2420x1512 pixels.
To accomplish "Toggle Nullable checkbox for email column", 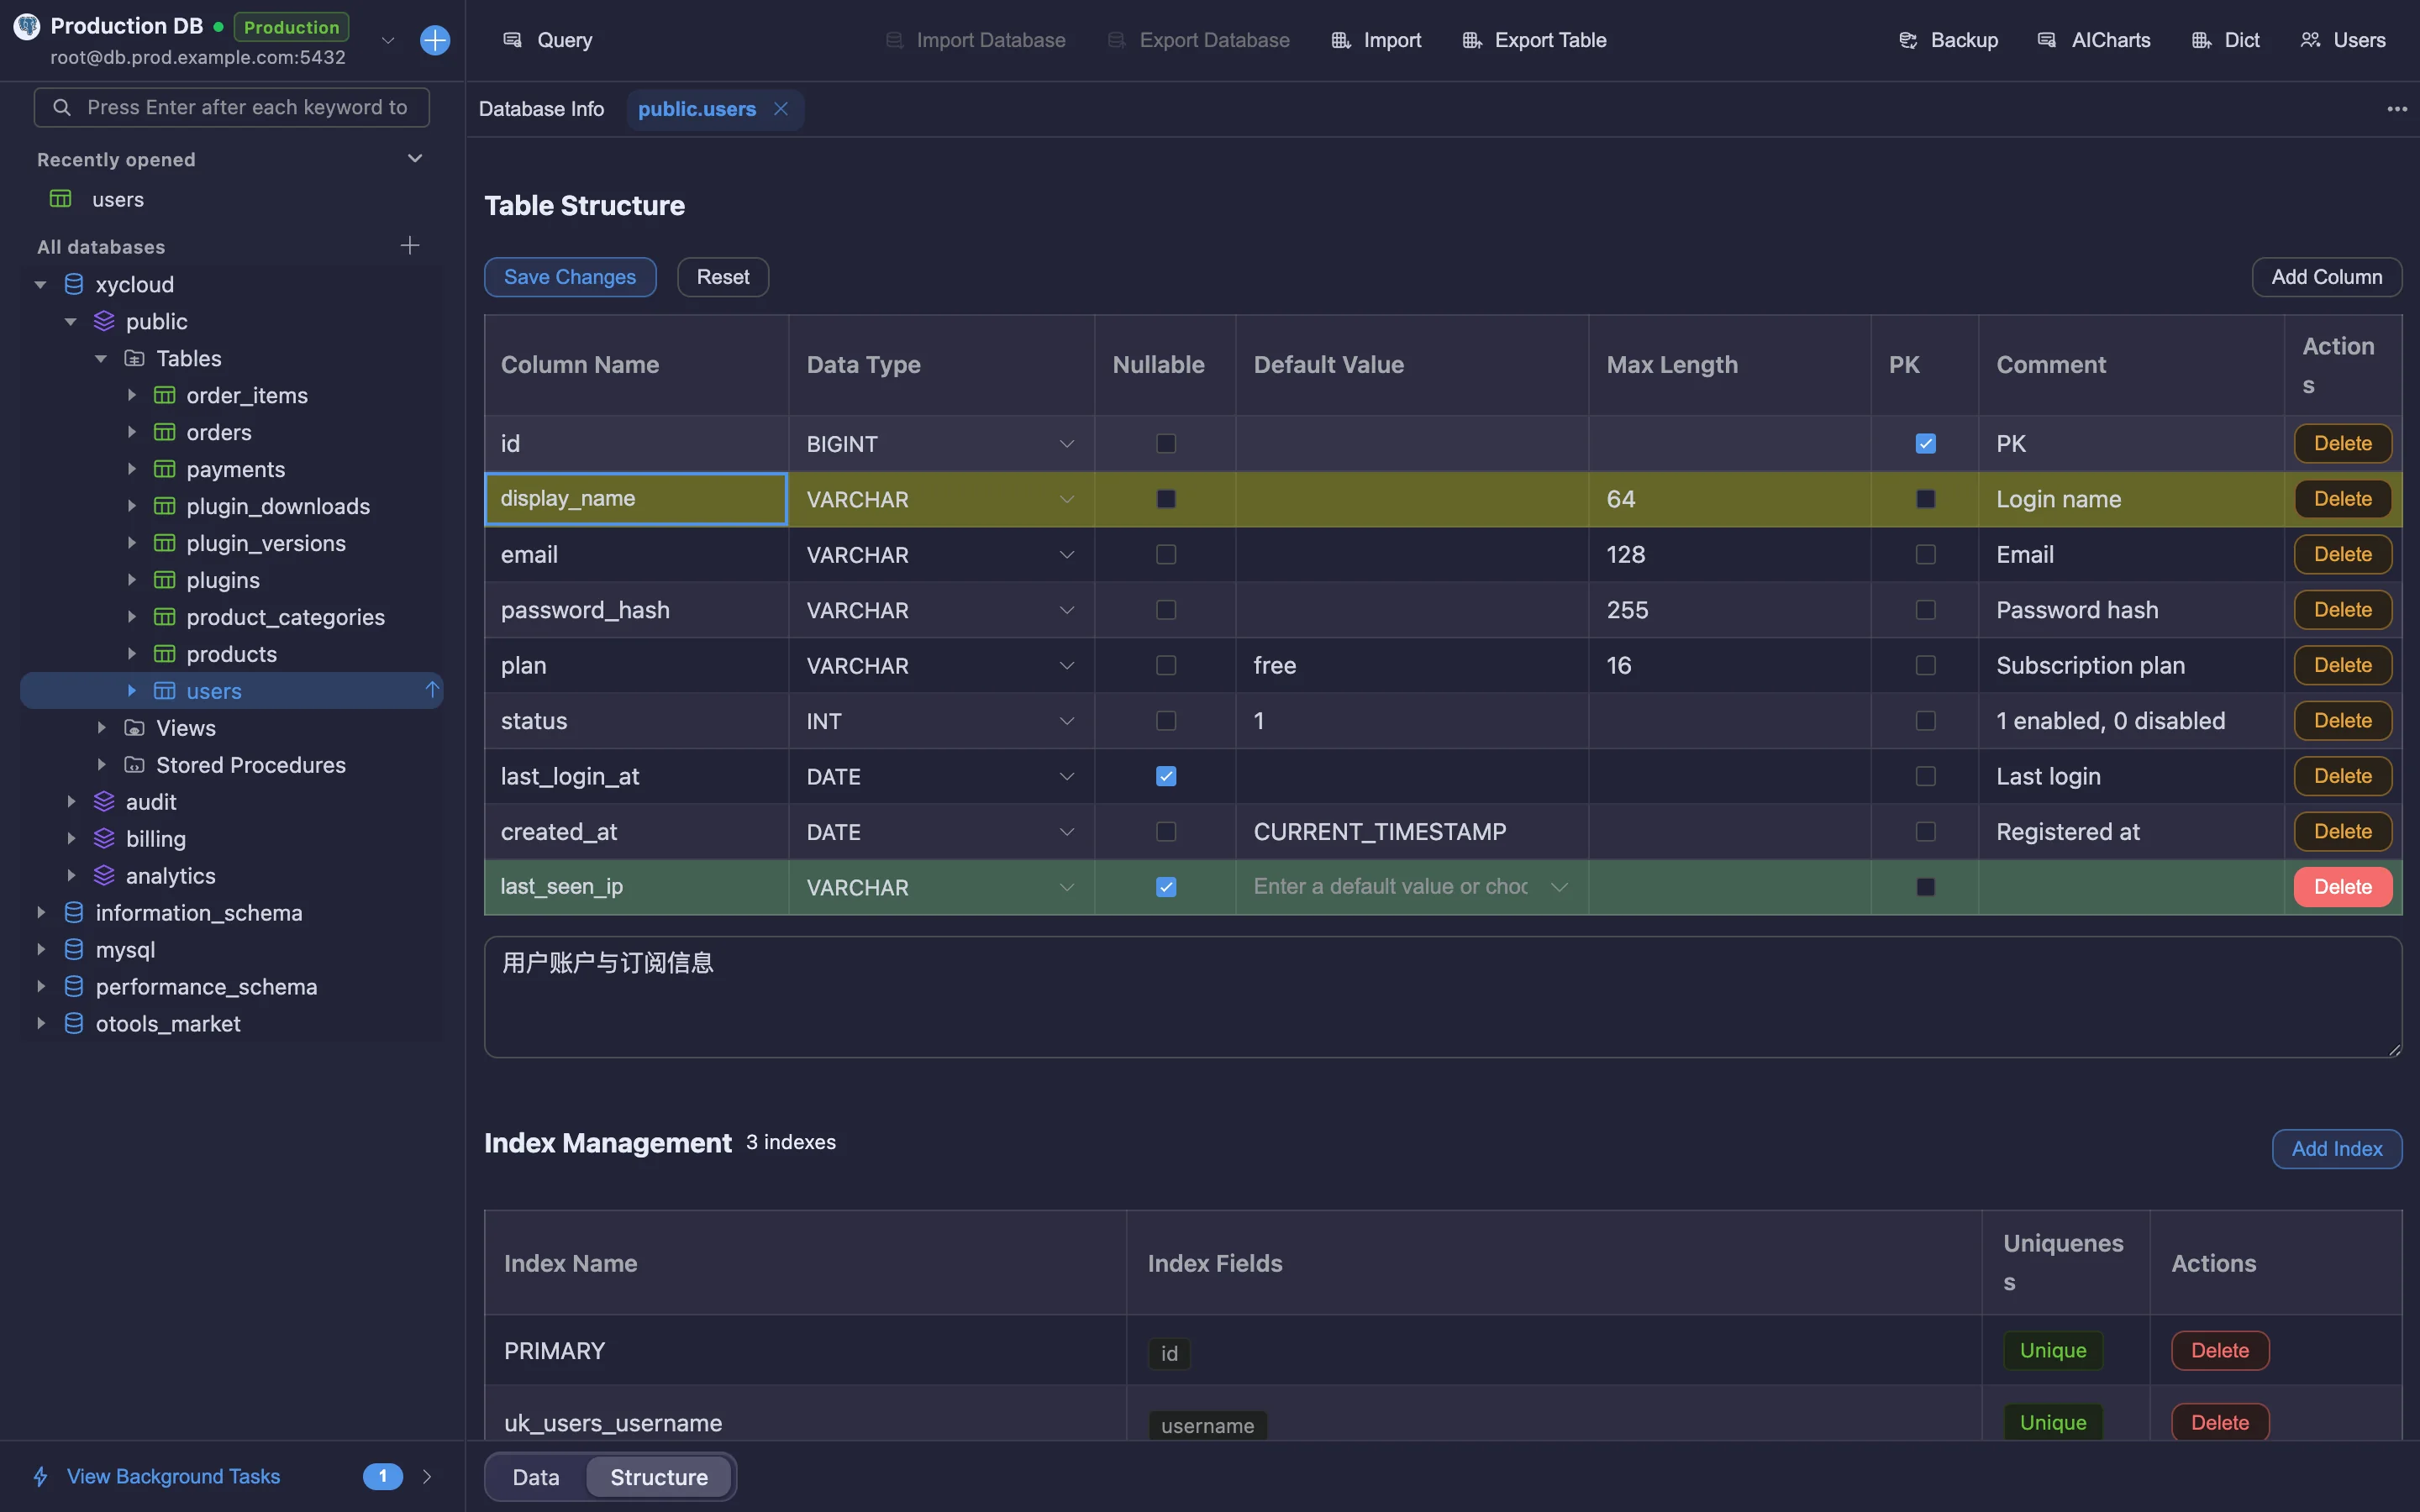I will click(x=1166, y=555).
